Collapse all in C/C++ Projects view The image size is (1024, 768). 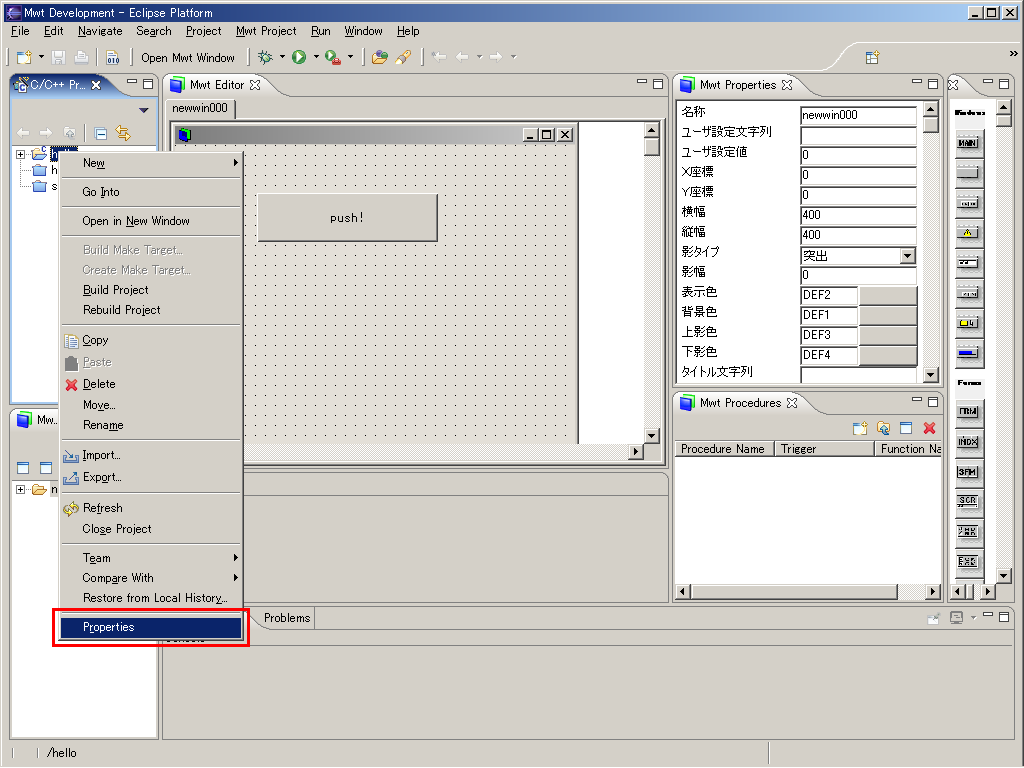click(101, 134)
